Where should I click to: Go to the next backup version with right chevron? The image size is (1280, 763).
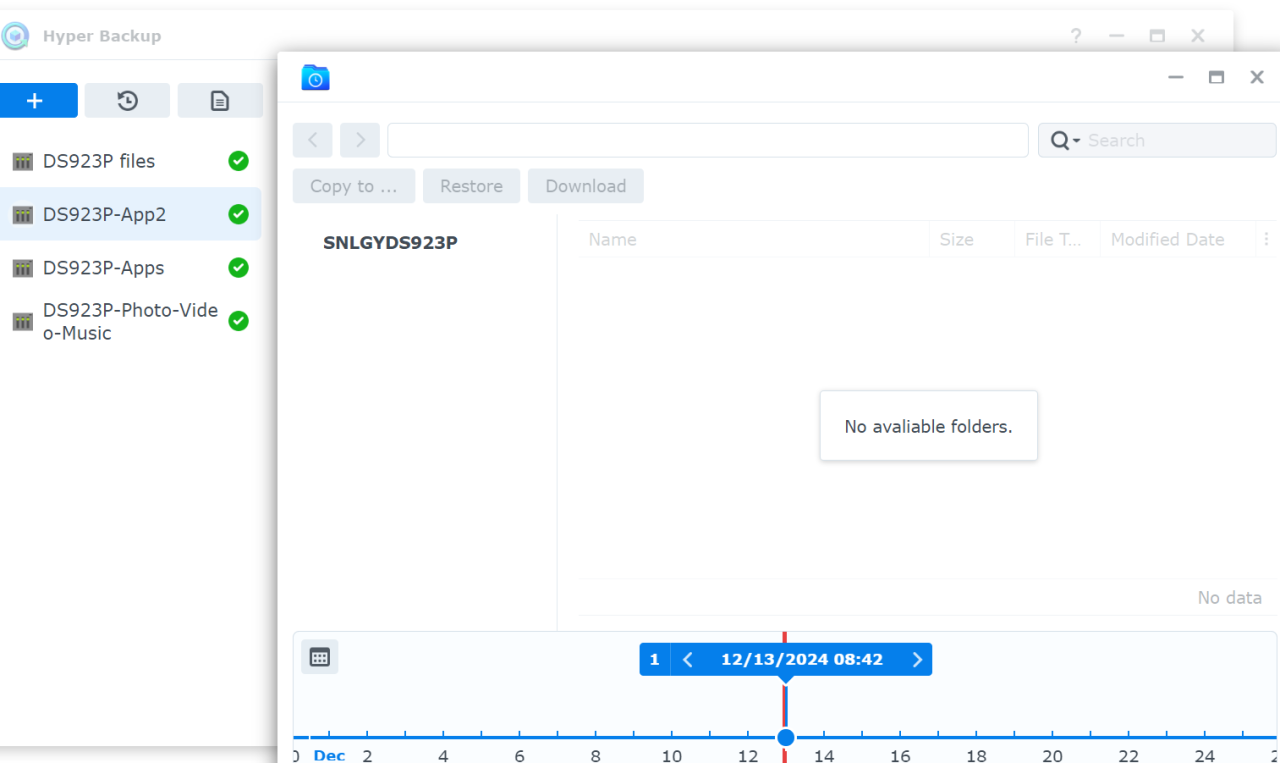point(917,658)
